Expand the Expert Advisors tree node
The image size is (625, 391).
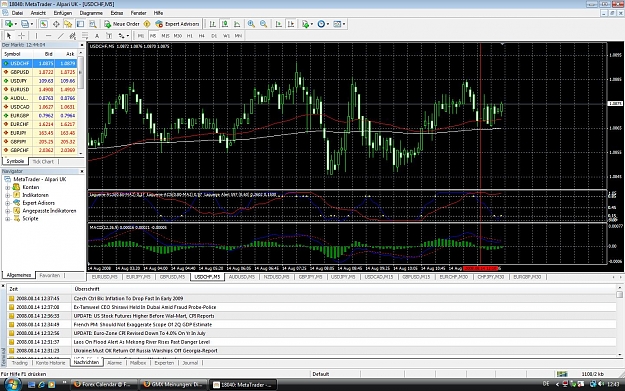(x=7, y=203)
